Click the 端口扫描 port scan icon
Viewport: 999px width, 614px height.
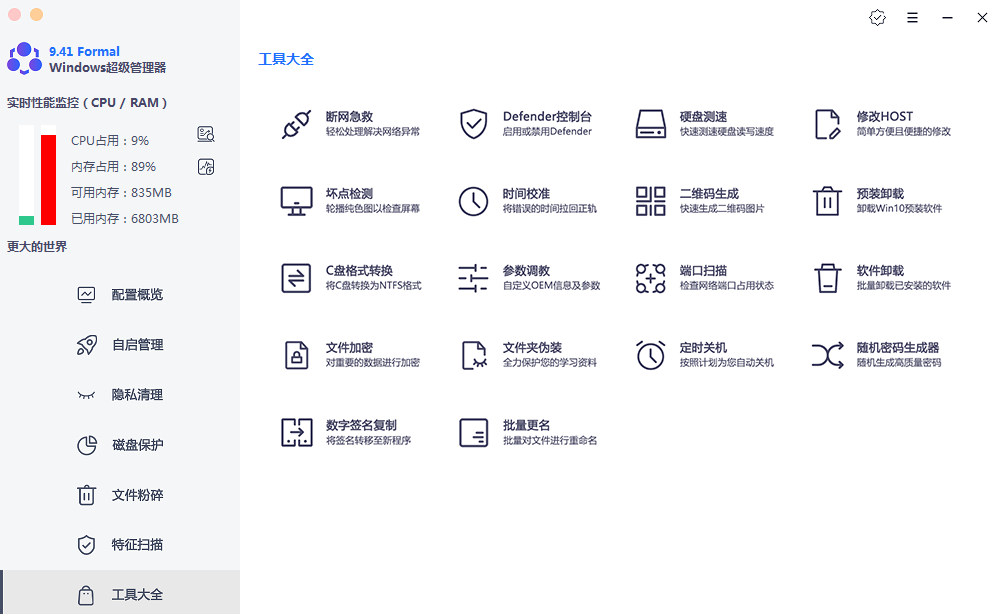point(651,278)
